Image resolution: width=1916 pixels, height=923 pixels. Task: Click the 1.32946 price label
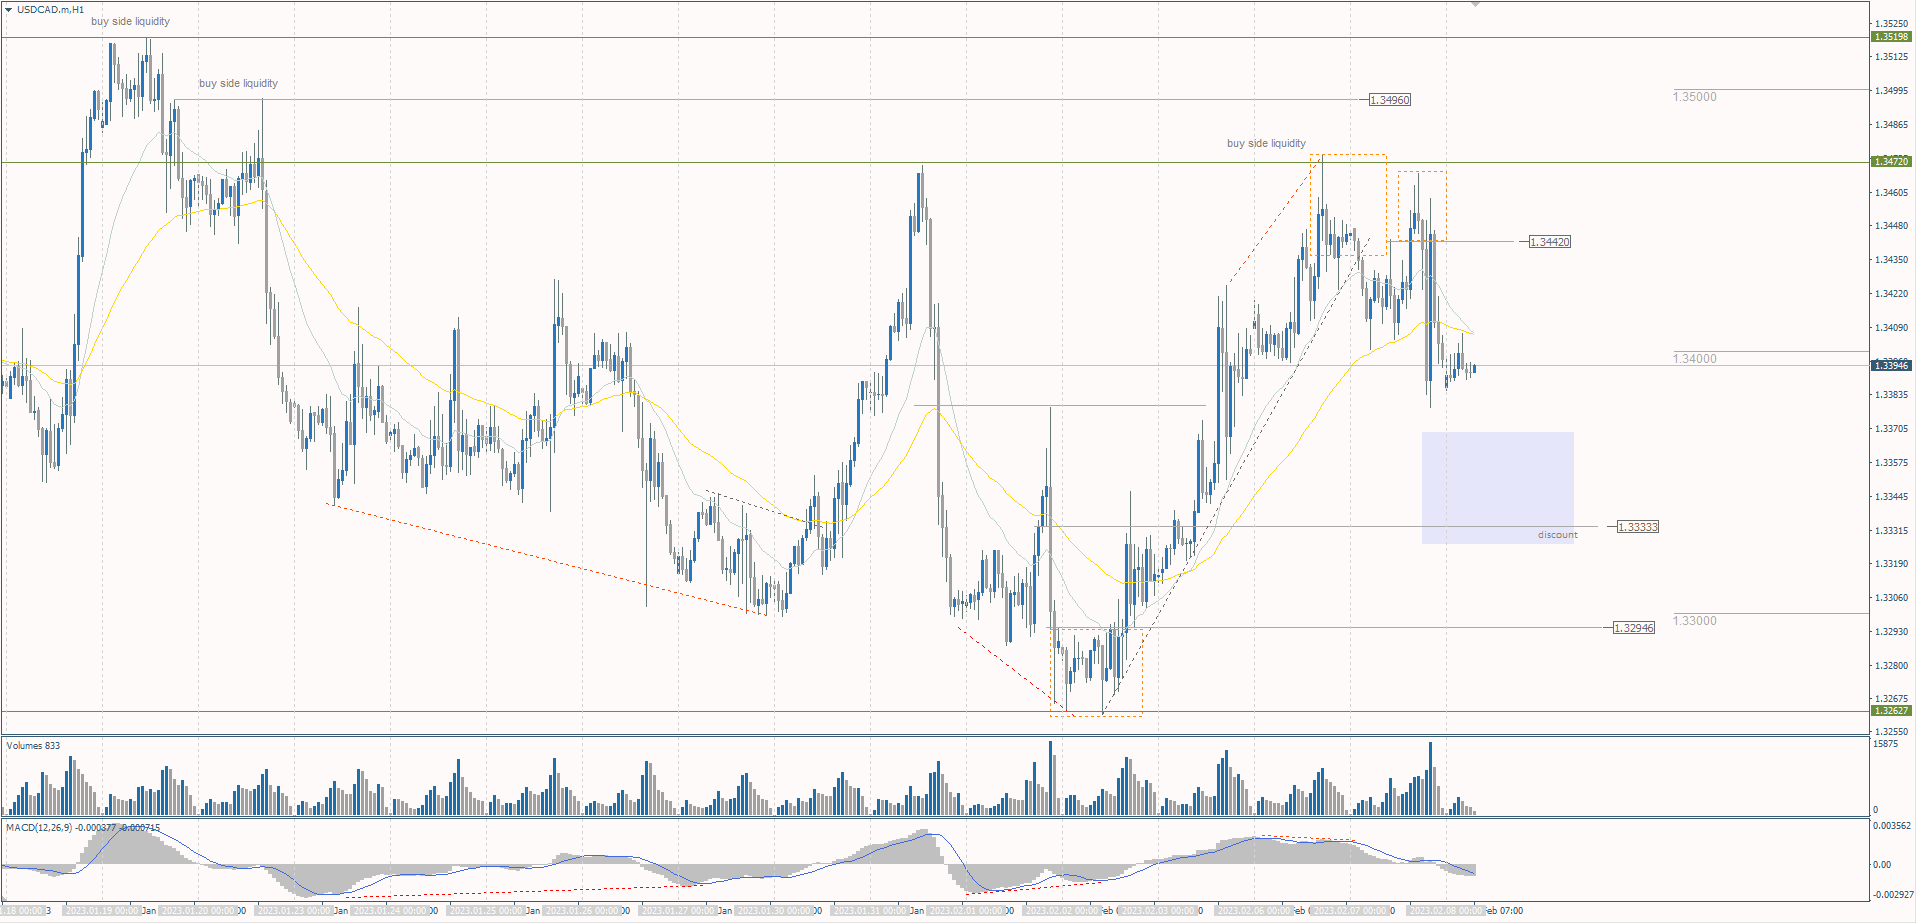[x=1634, y=628]
